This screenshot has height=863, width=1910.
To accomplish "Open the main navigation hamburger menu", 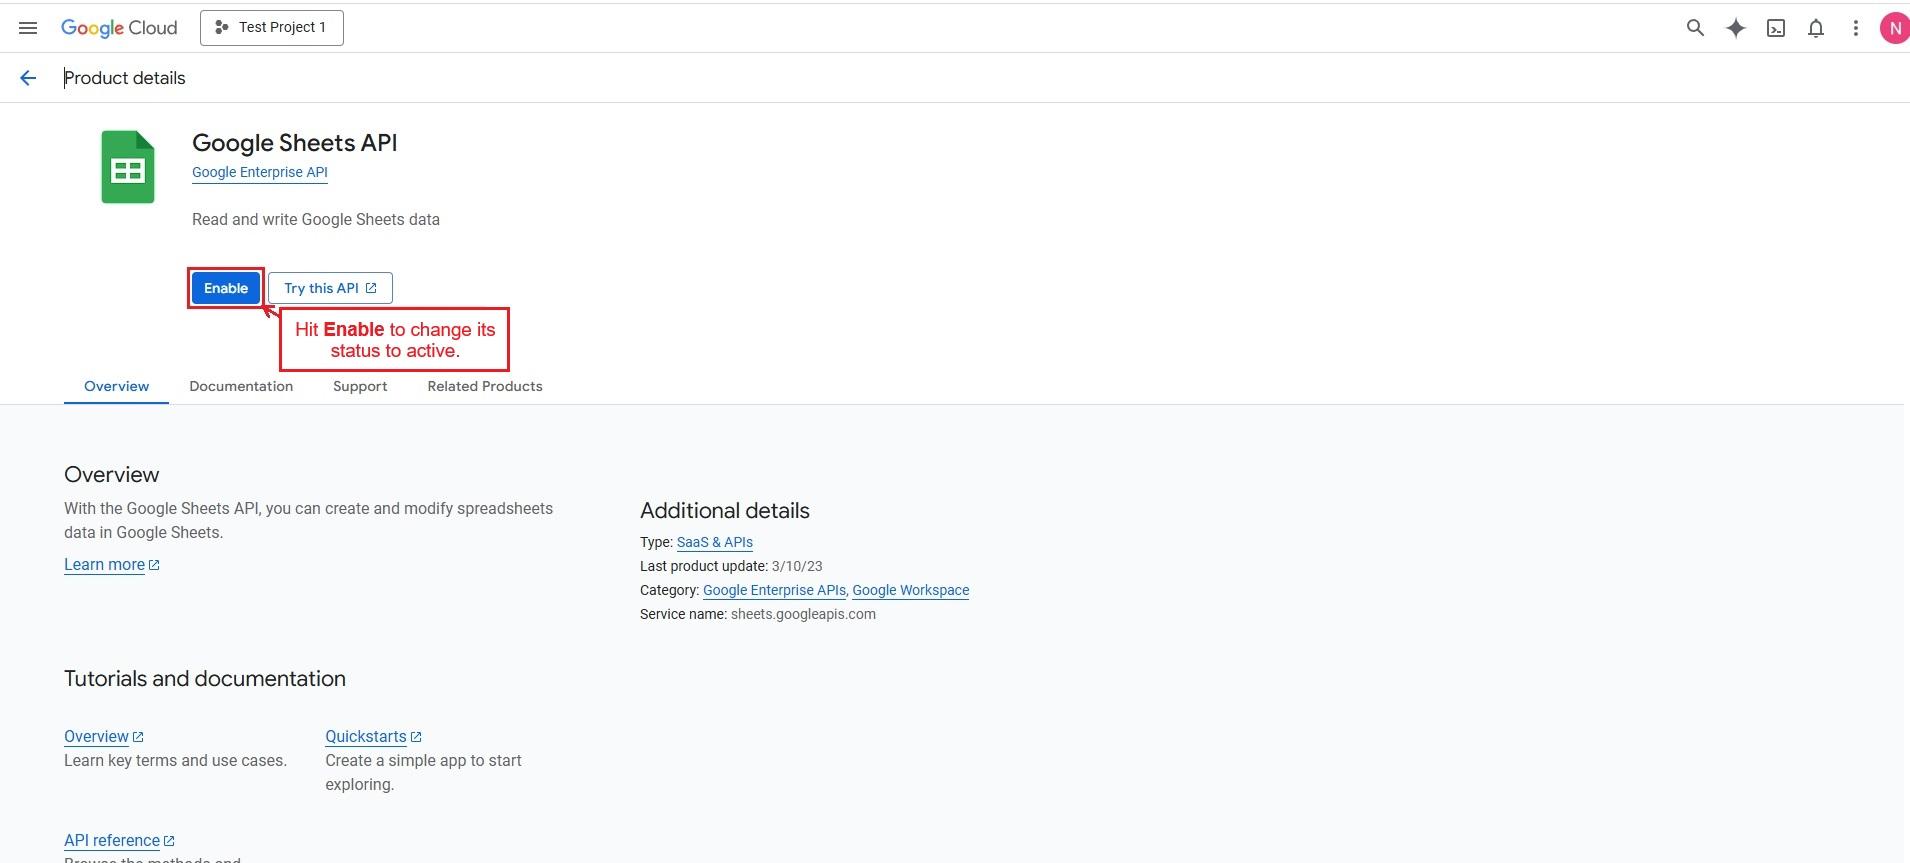I will point(28,28).
